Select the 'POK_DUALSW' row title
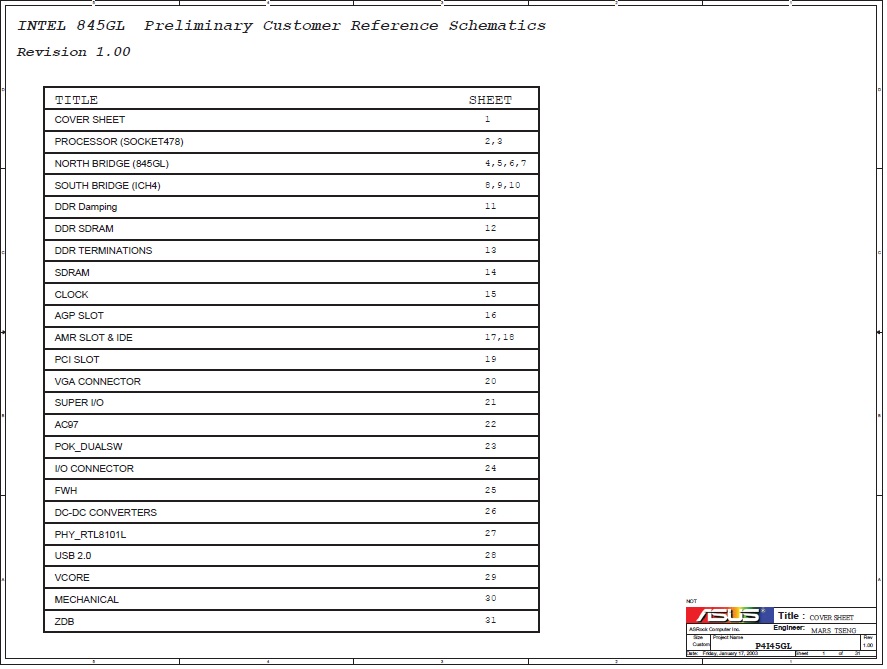The height and width of the screenshot is (669, 887). [88, 447]
